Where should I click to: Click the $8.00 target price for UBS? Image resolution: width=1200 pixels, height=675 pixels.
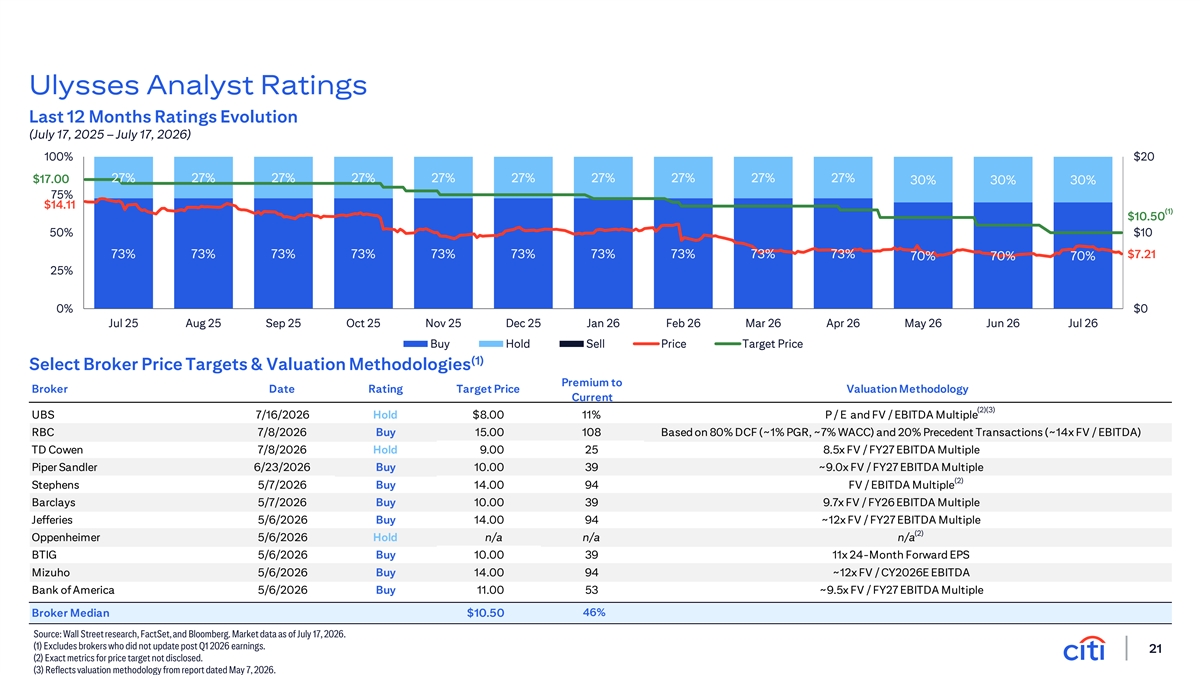click(488, 413)
